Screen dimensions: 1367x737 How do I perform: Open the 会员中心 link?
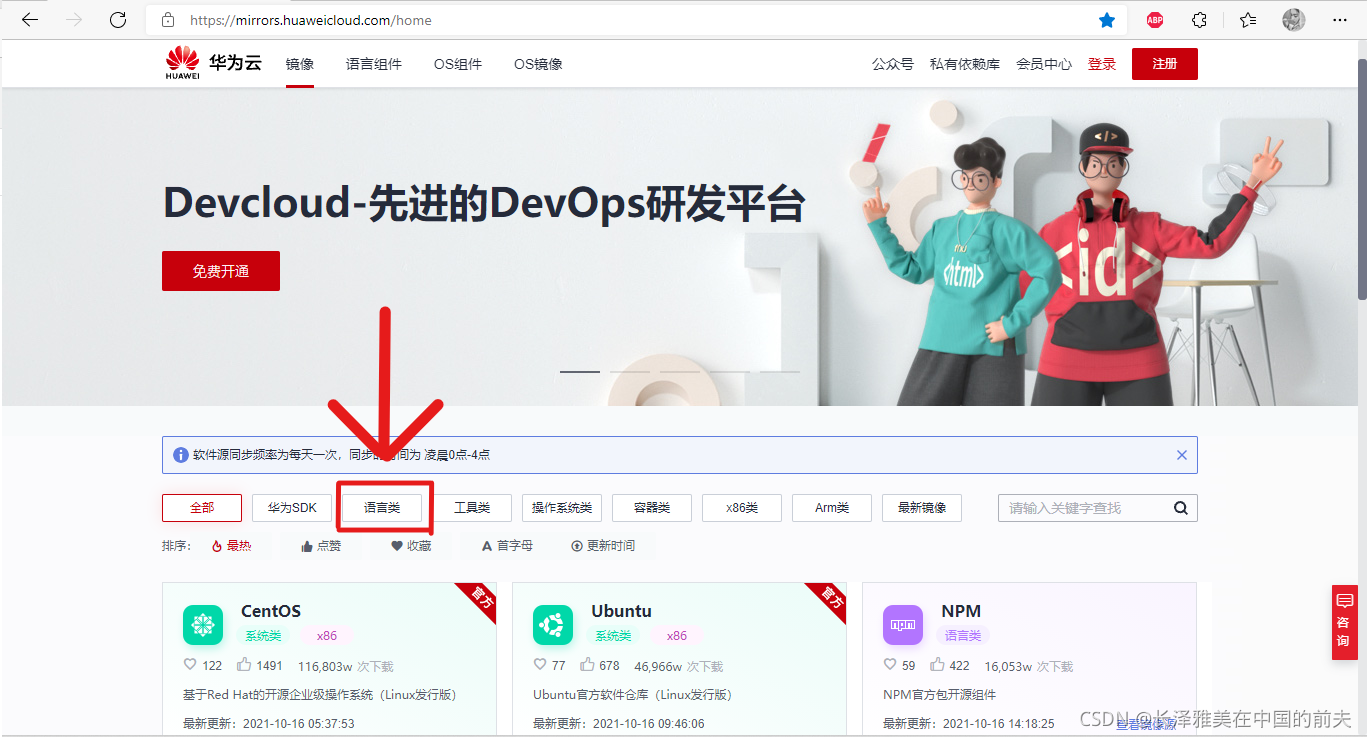tap(1044, 64)
